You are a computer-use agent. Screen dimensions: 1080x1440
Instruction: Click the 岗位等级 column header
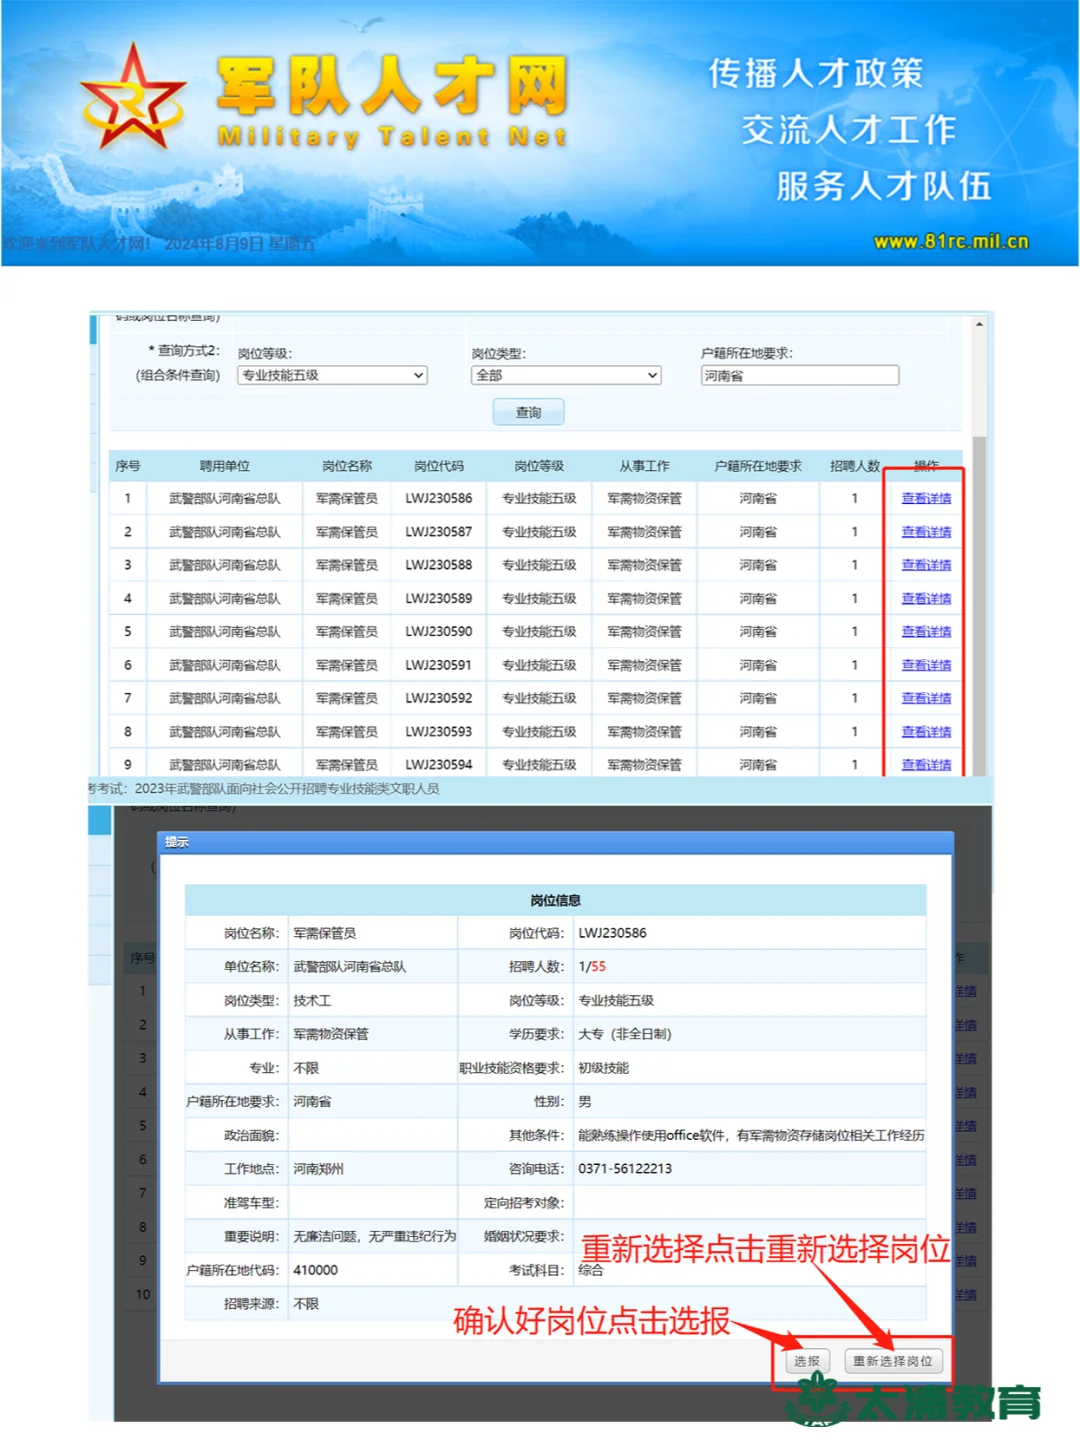539,466
